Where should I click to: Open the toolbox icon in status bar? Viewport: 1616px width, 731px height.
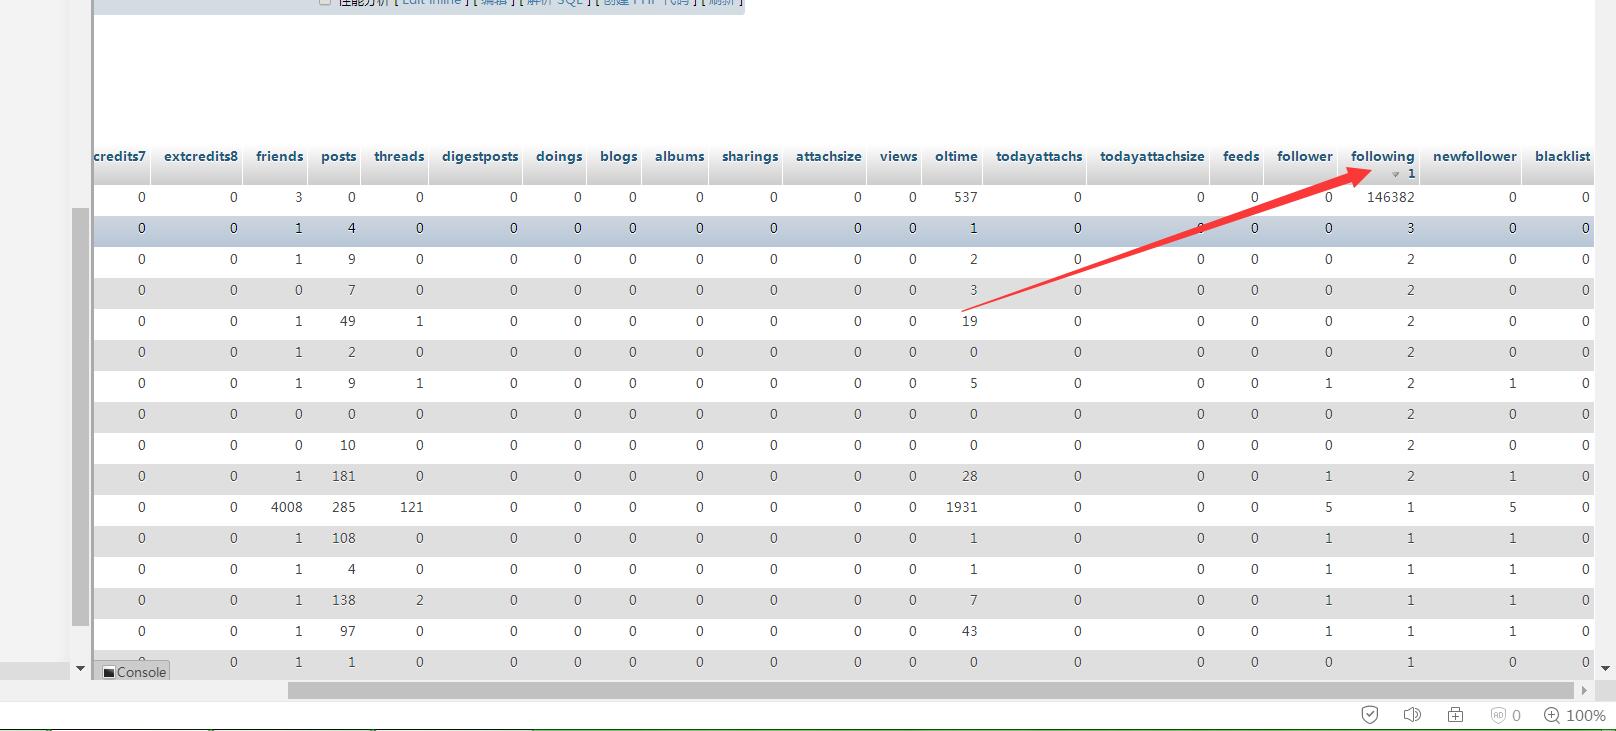(x=1455, y=714)
